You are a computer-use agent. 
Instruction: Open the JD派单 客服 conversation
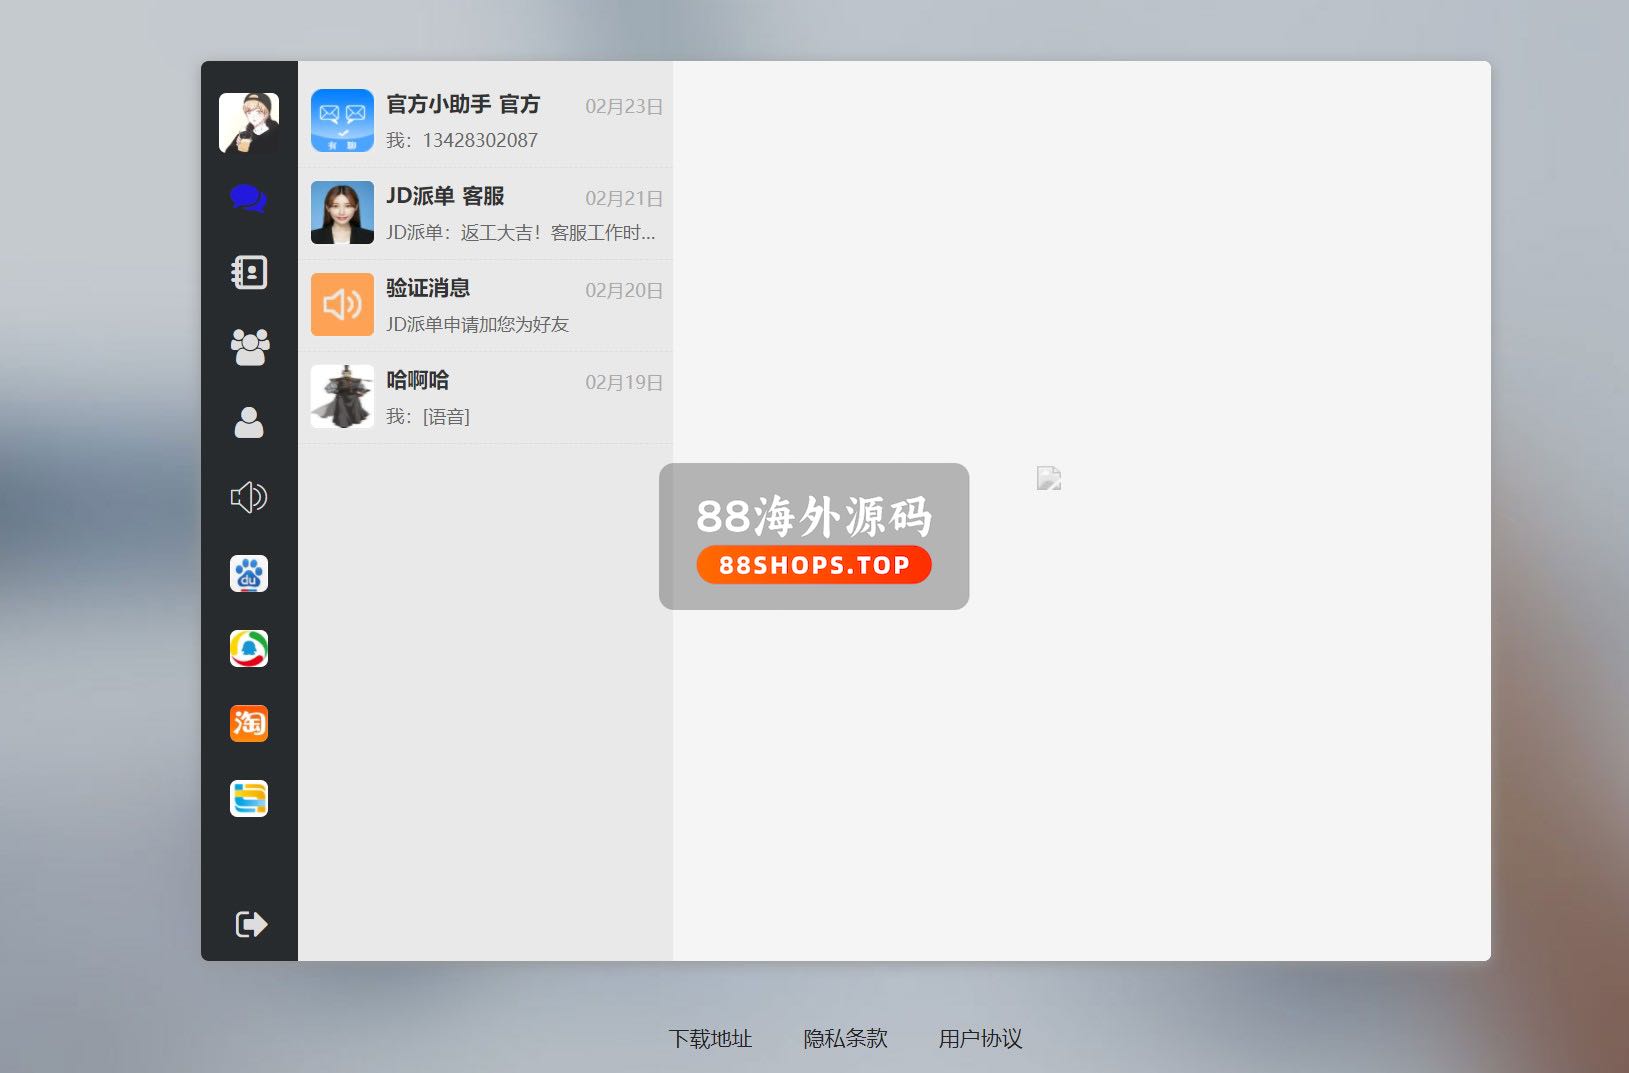pyautogui.click(x=485, y=213)
